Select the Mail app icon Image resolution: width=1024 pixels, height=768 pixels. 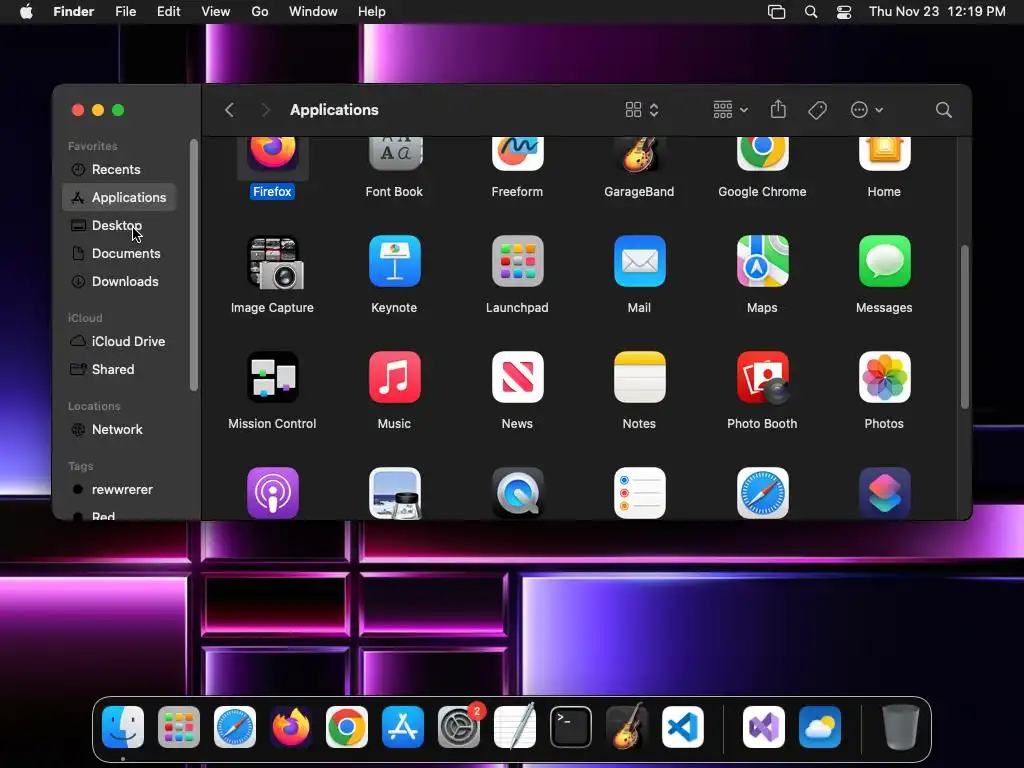[x=639, y=261]
